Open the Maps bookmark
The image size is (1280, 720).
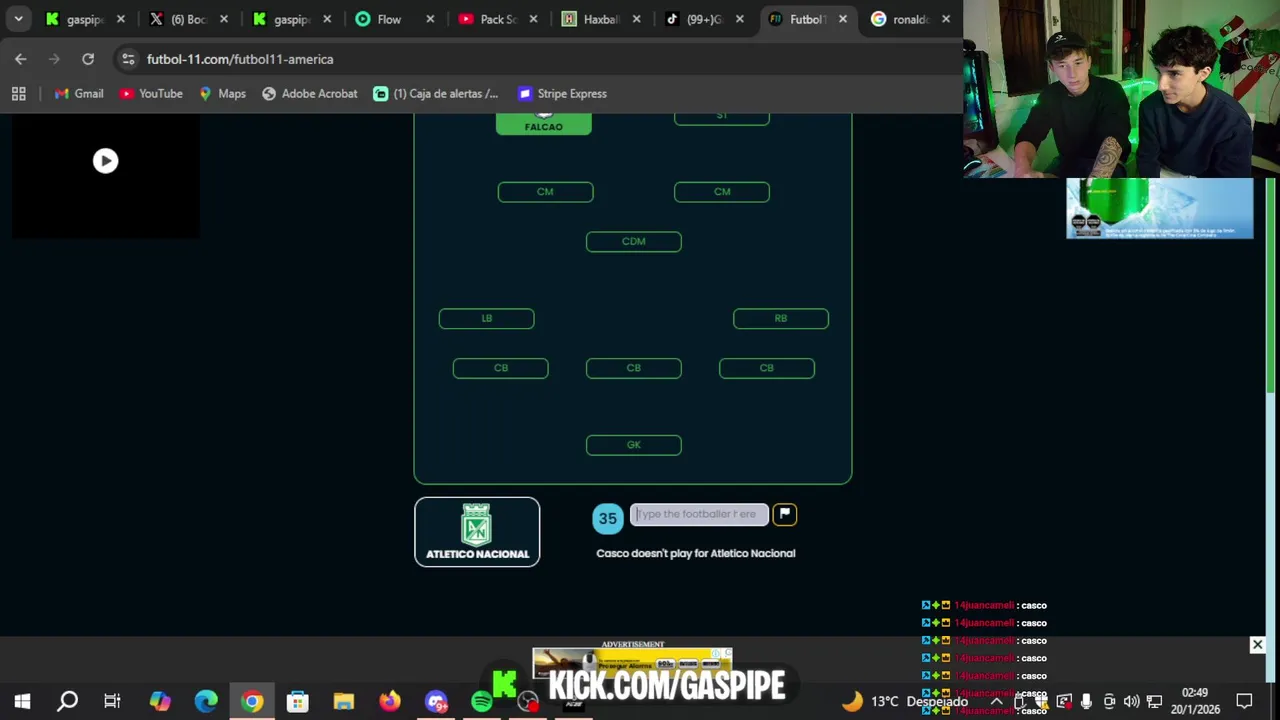click(x=222, y=93)
